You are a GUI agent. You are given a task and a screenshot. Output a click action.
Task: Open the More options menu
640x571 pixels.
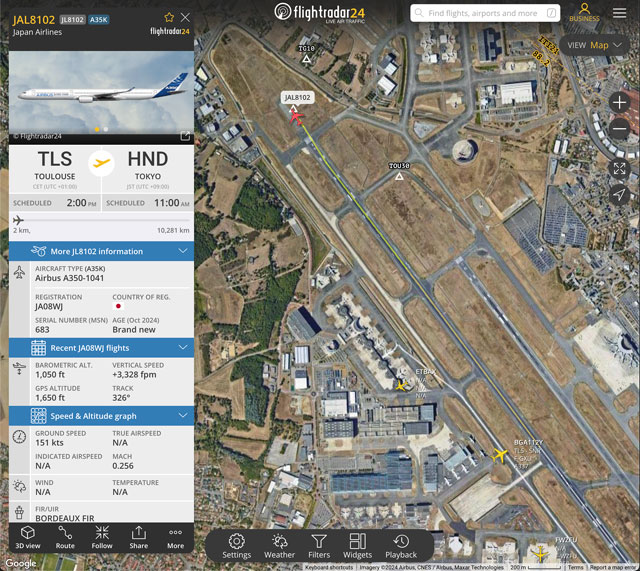[x=176, y=537]
